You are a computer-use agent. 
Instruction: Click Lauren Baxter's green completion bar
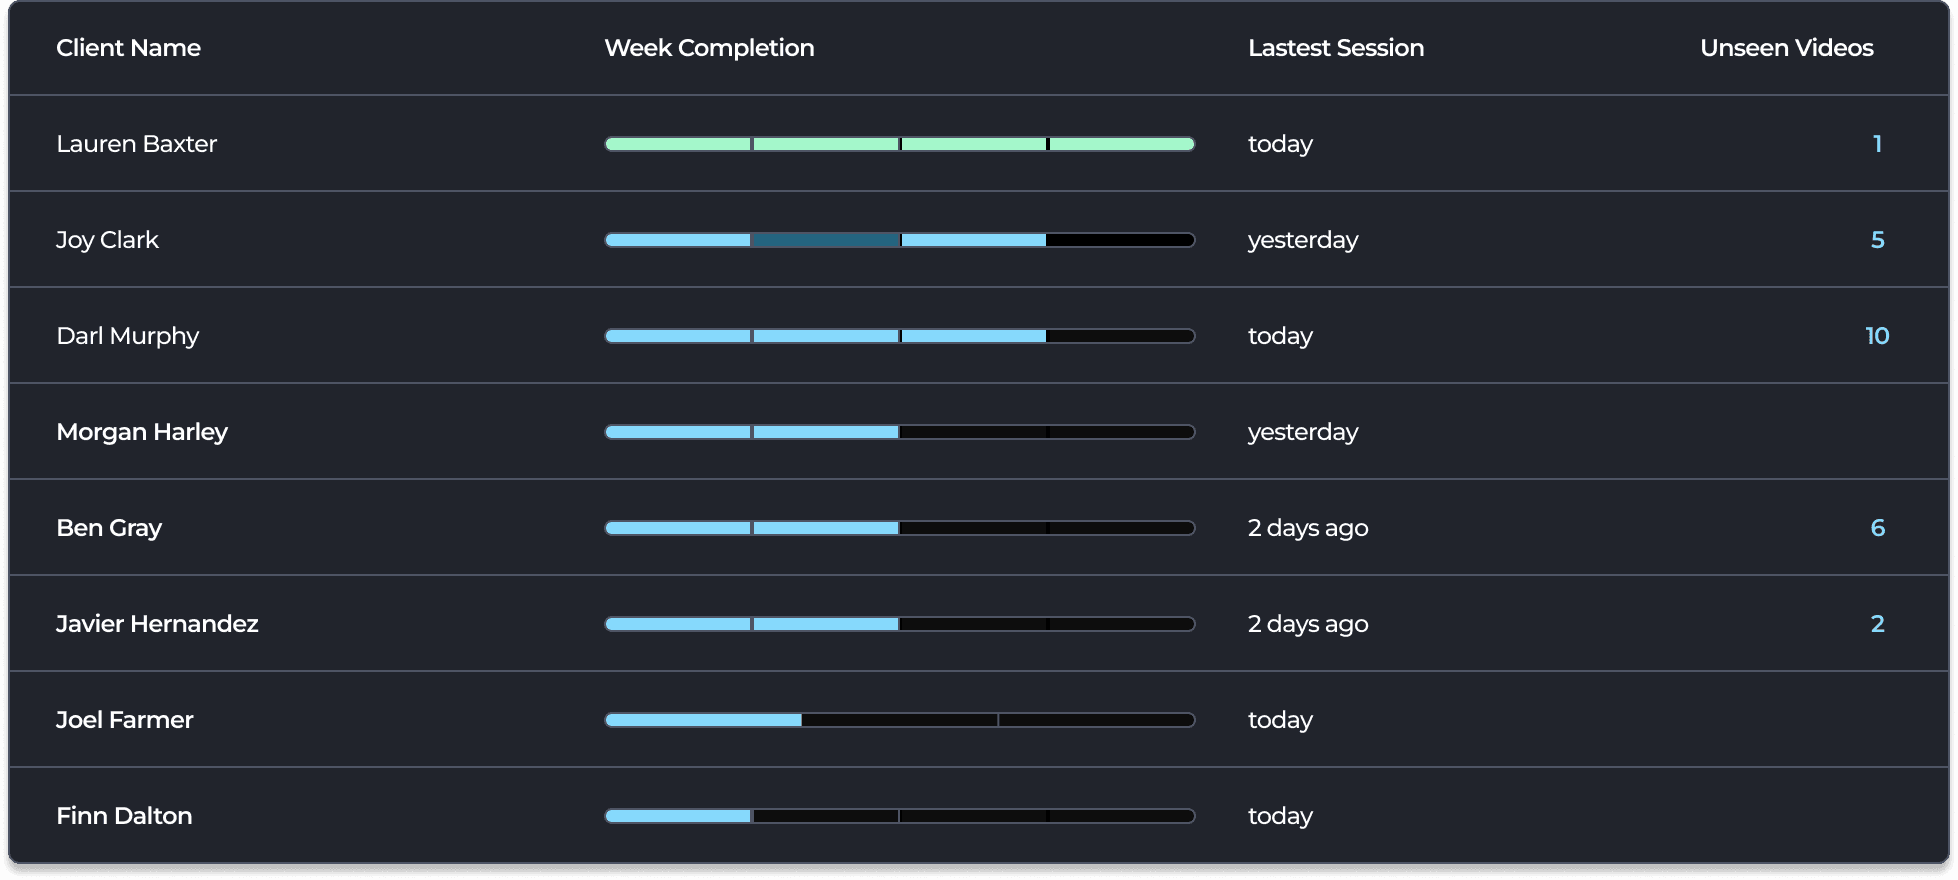(899, 144)
